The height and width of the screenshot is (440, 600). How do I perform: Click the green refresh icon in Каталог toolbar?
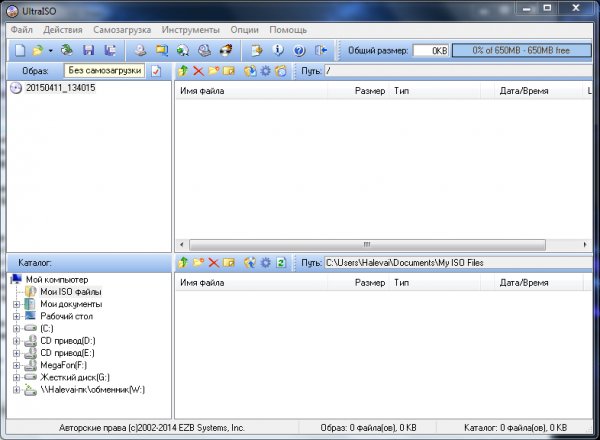pos(281,262)
